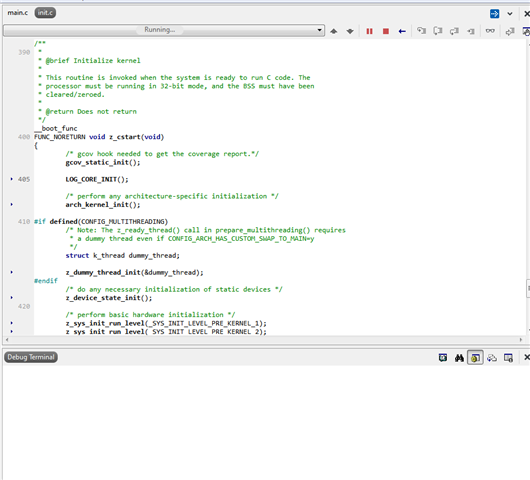This screenshot has height=480, width=530.
Task: Expand the editor tab list chevron
Action: [510, 14]
